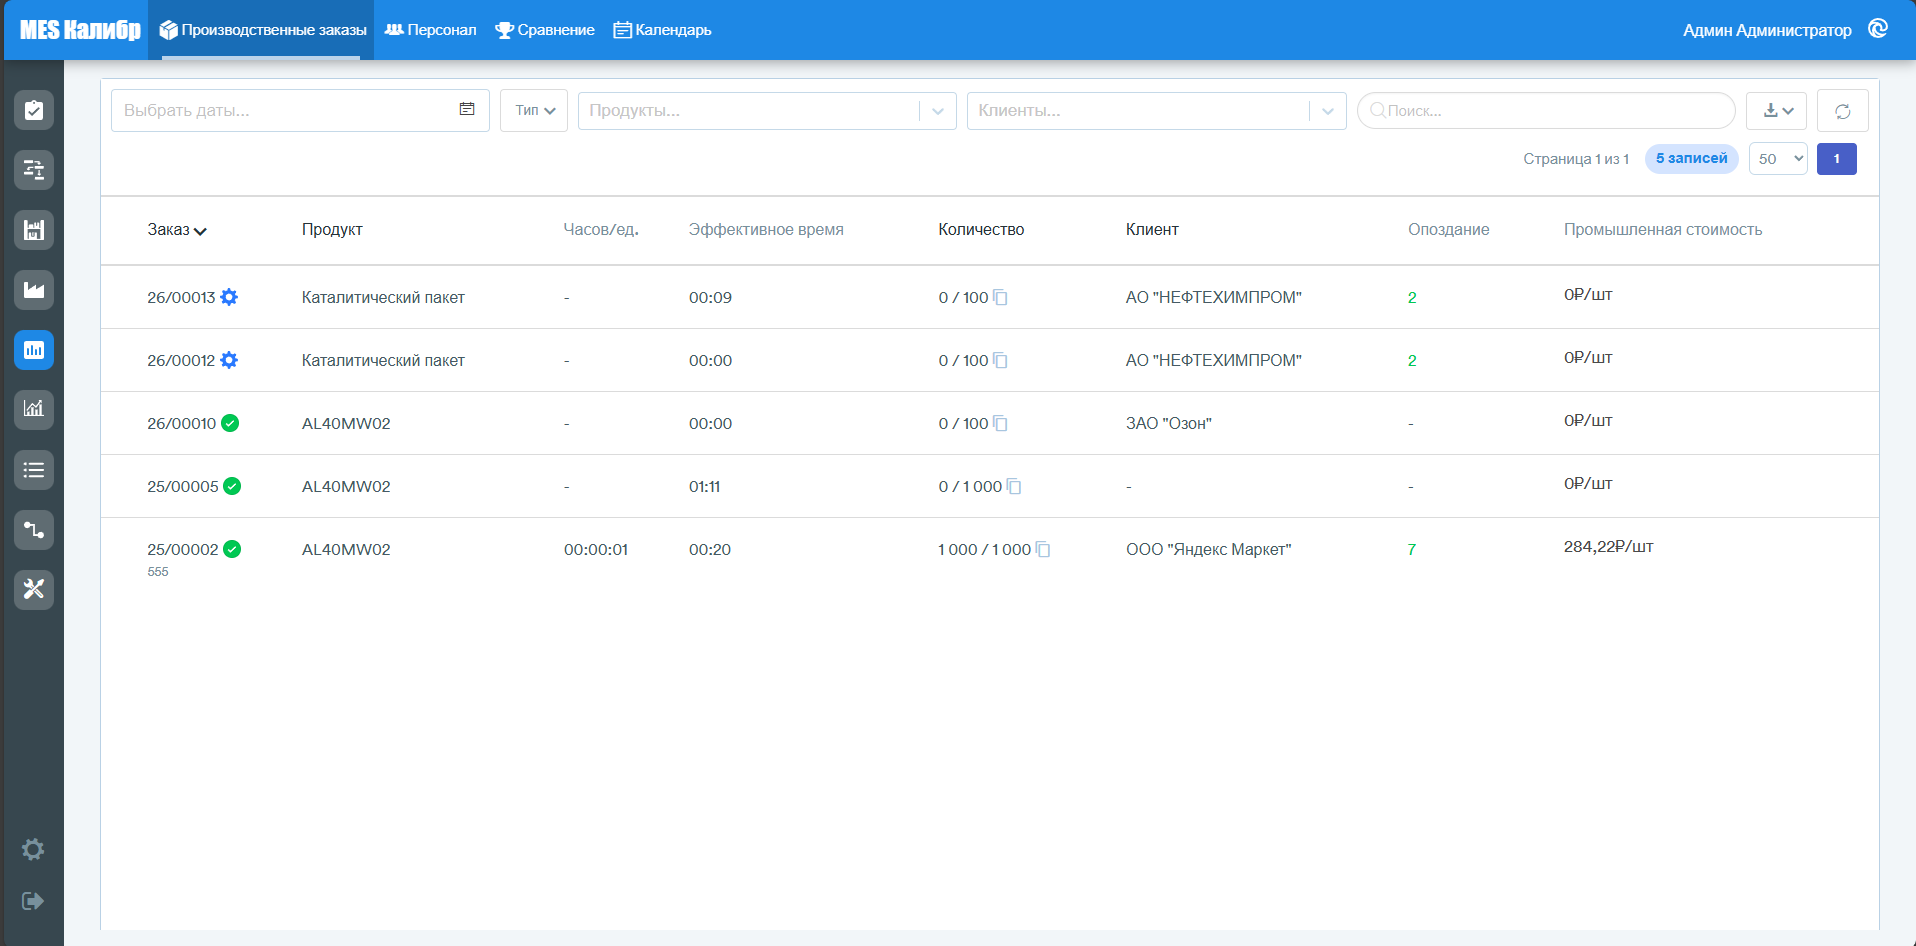Open the download export dropdown
Image resolution: width=1916 pixels, height=946 pixels.
tap(1776, 111)
